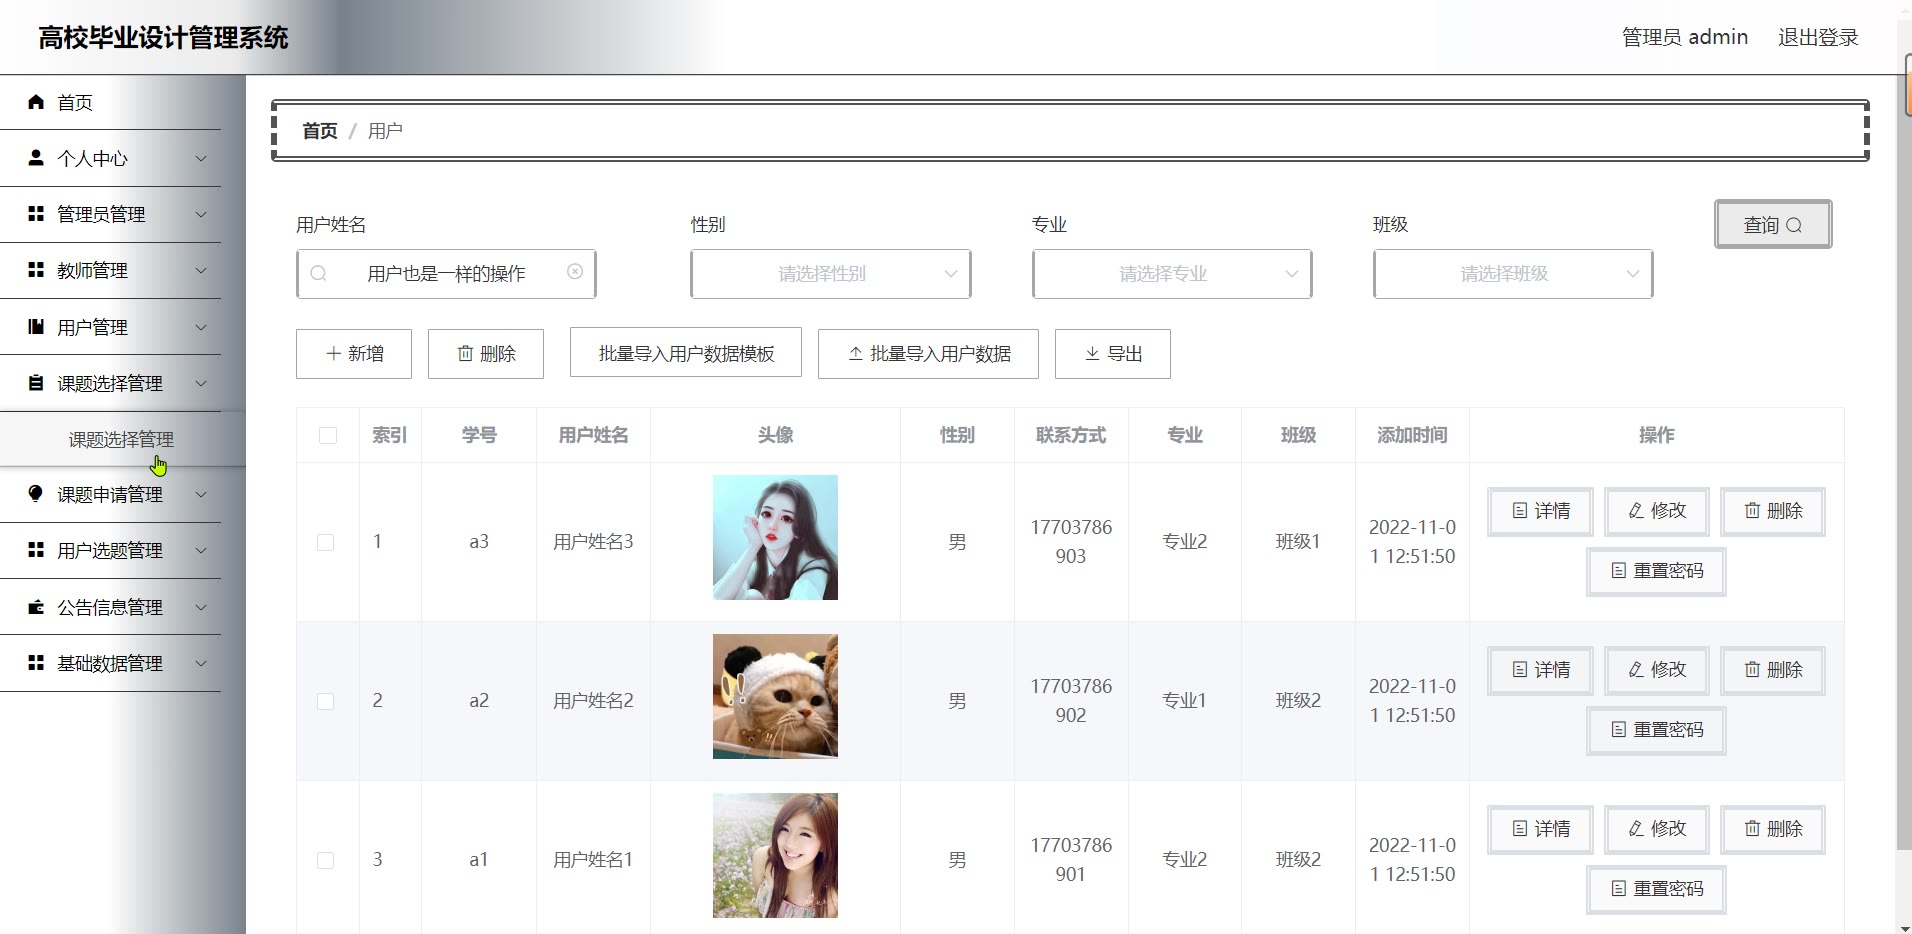This screenshot has height=934, width=1912.
Task: Click the book icon beside 用户管理
Action: (36, 327)
